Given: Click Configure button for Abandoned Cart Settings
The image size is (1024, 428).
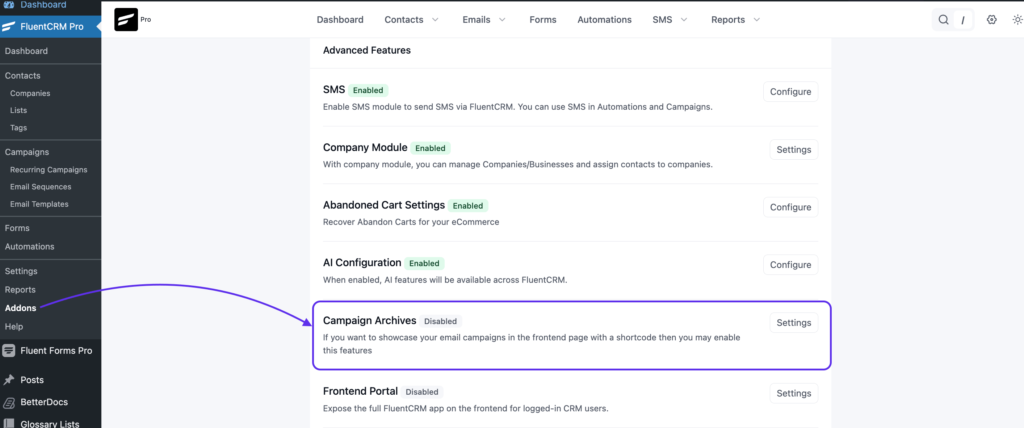Looking at the screenshot, I should pyautogui.click(x=790, y=207).
